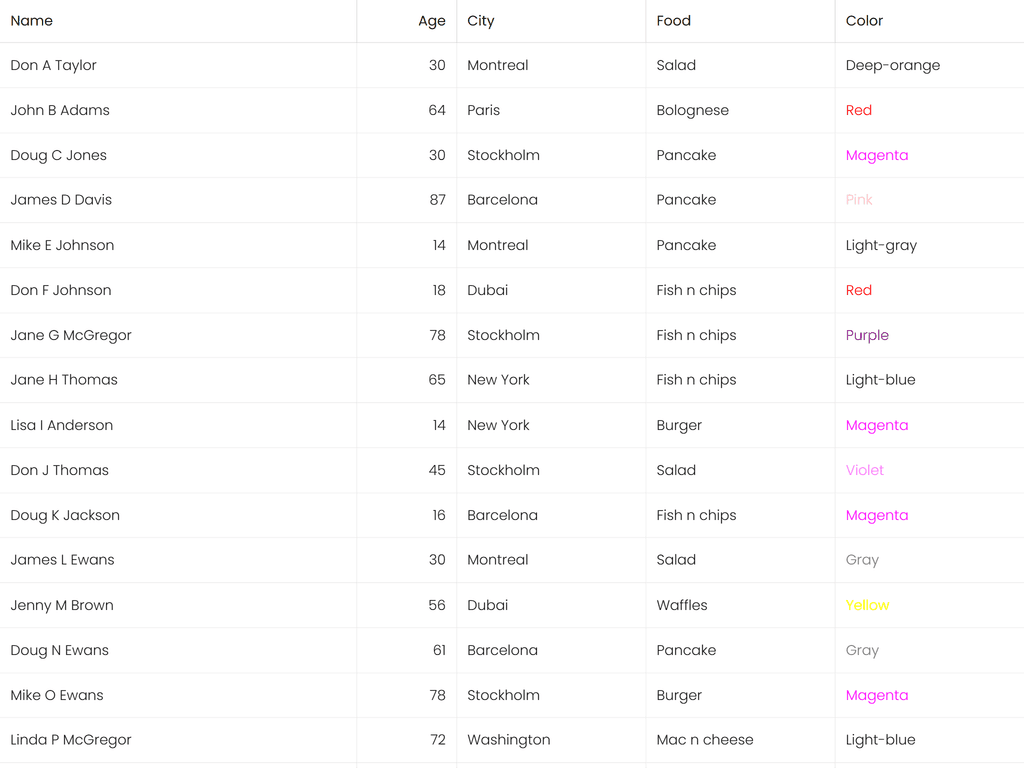1024x768 pixels.
Task: Click the Color column header
Action: click(x=865, y=21)
